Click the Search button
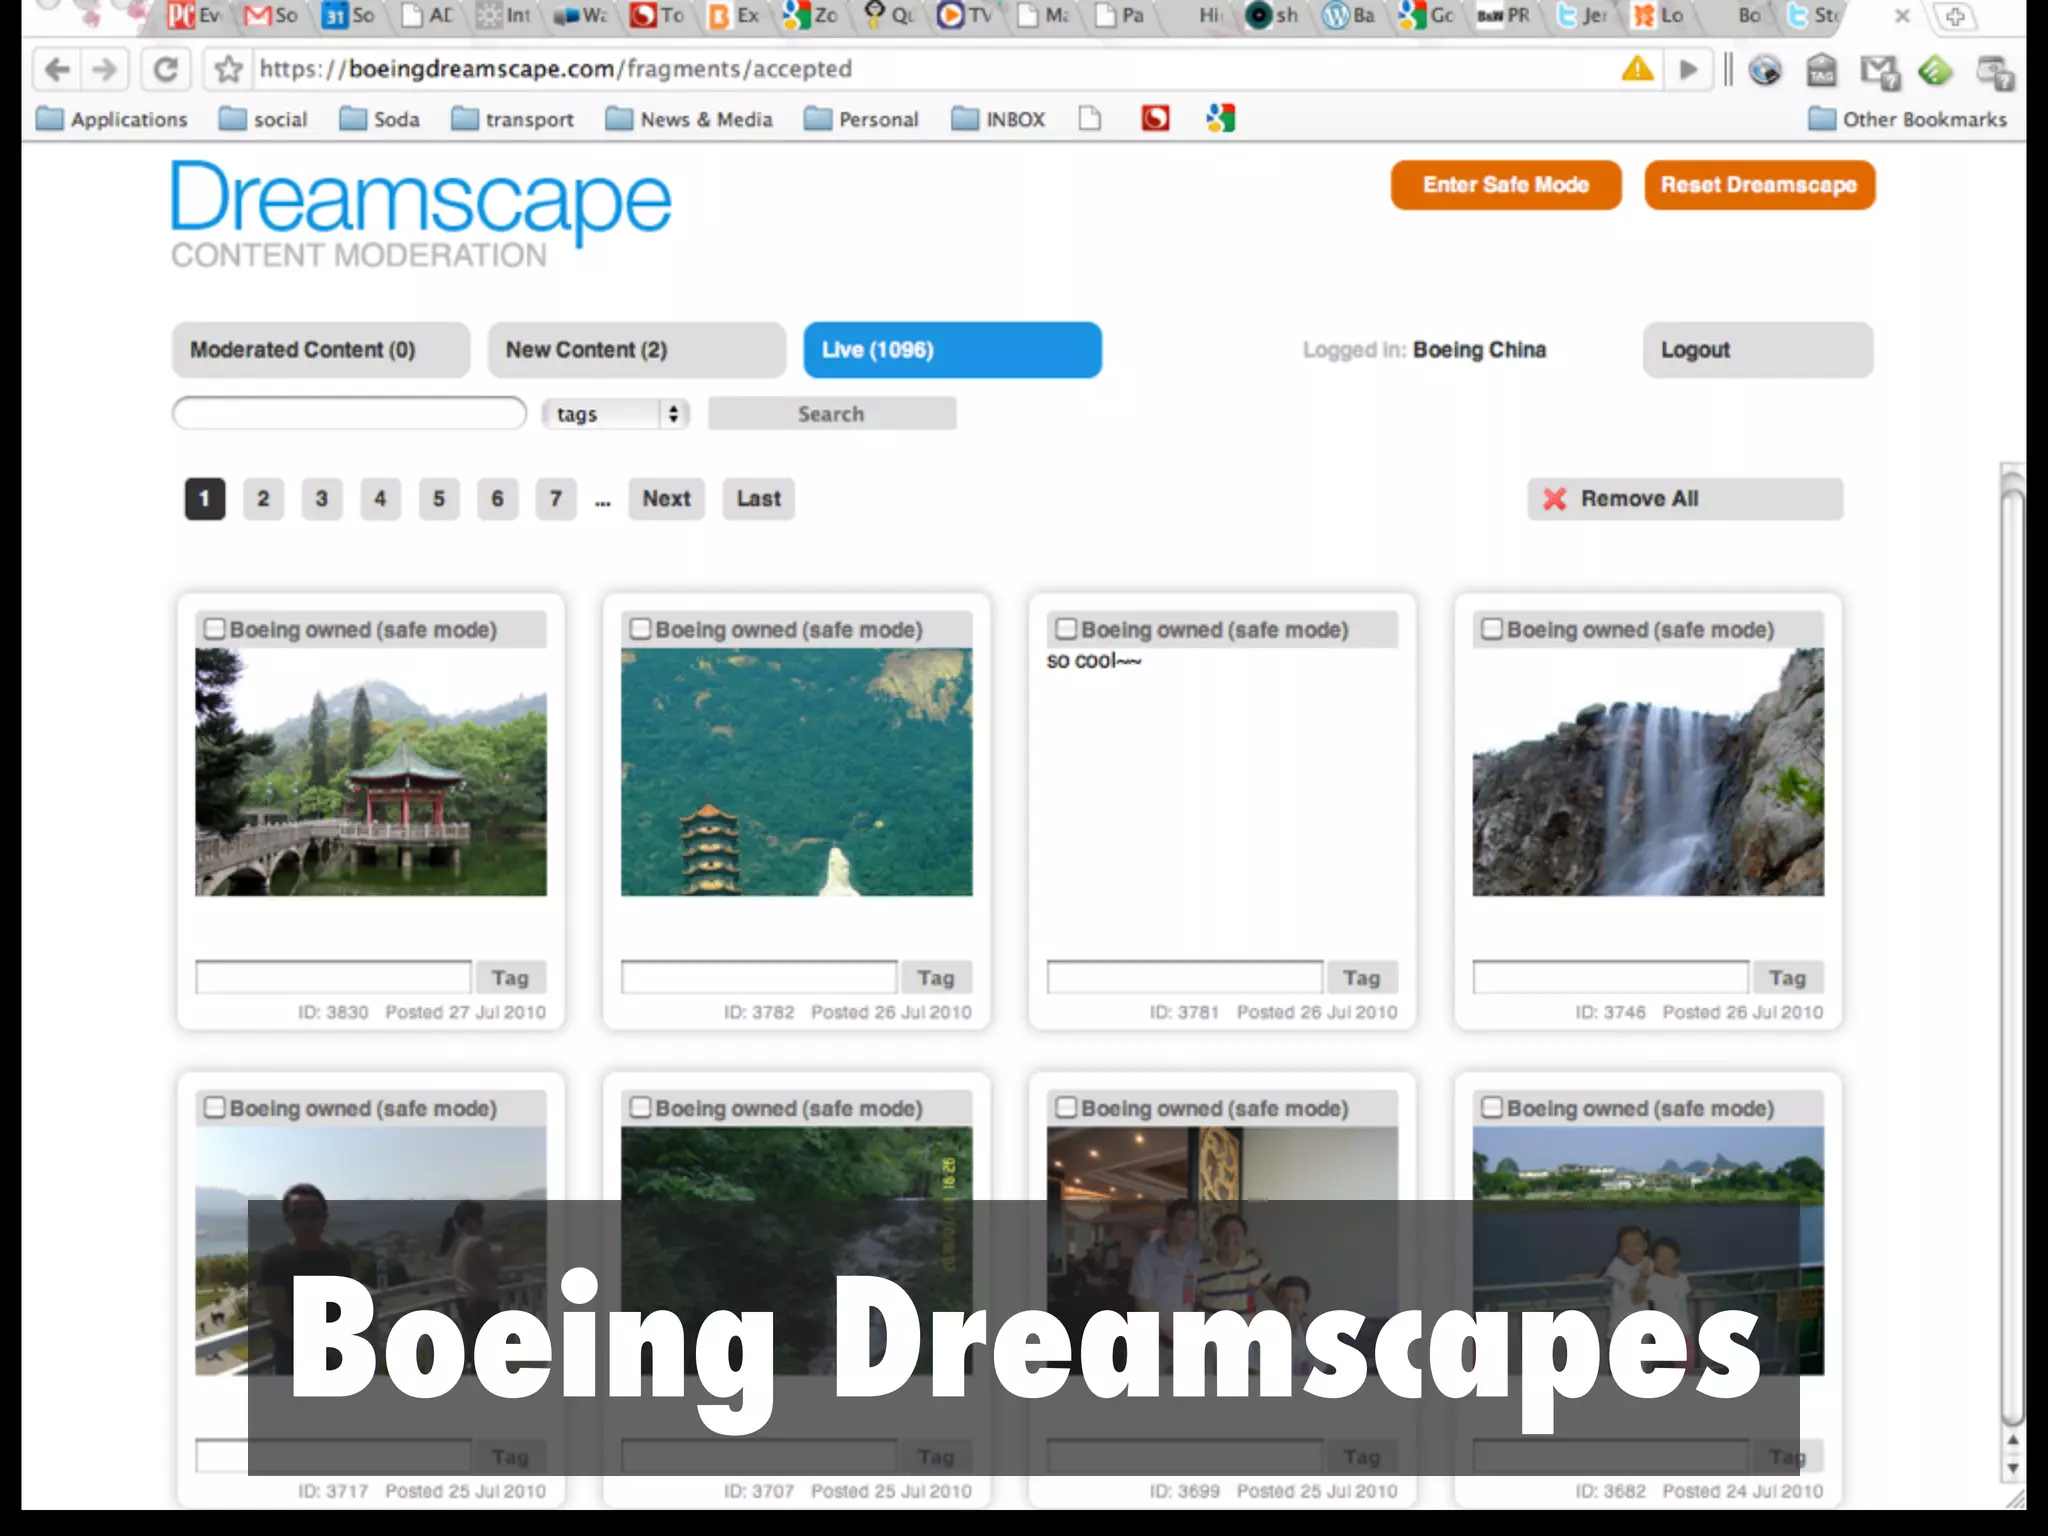The height and width of the screenshot is (1536, 2048). (x=831, y=414)
